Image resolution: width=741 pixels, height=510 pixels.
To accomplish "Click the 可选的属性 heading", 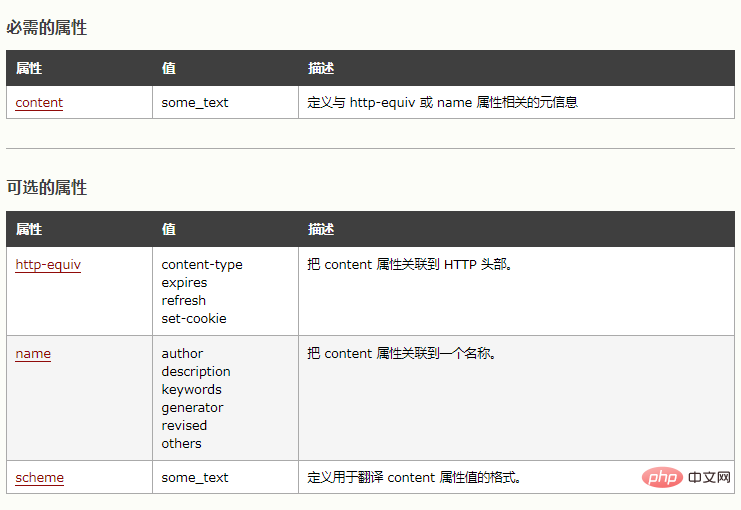I will click(47, 187).
